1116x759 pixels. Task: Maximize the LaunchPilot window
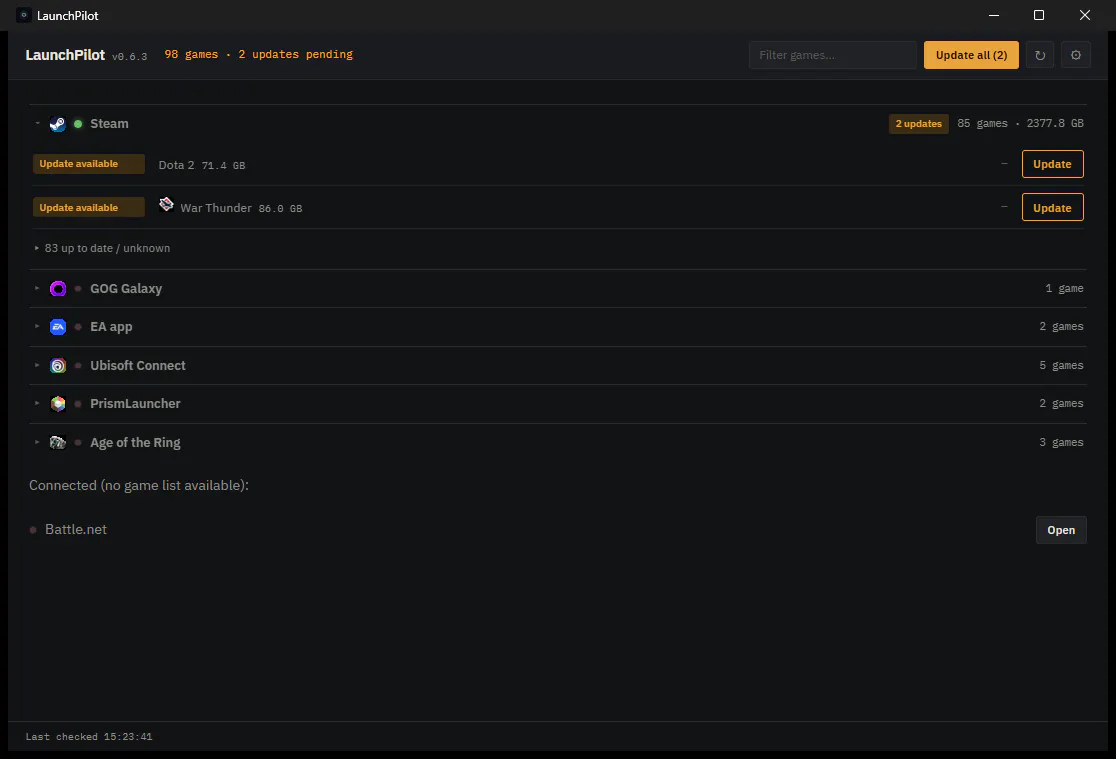[x=1038, y=15]
